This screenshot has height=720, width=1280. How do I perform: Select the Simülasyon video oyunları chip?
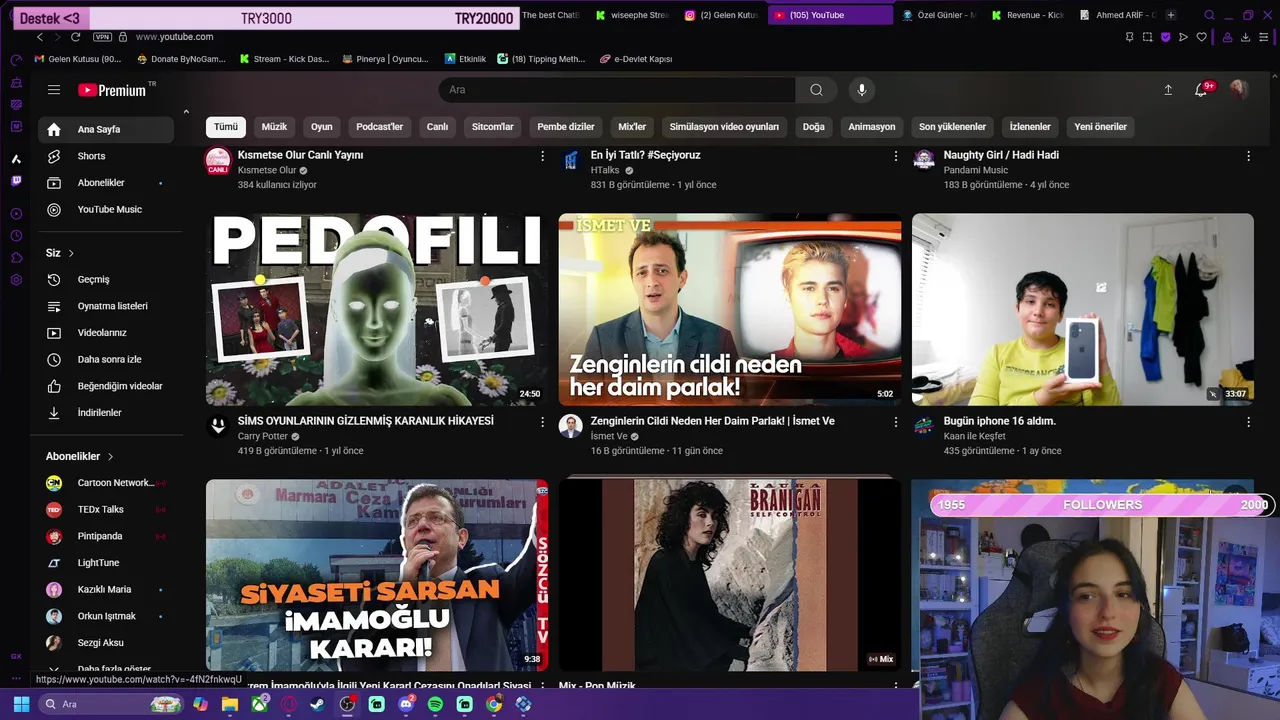point(724,127)
